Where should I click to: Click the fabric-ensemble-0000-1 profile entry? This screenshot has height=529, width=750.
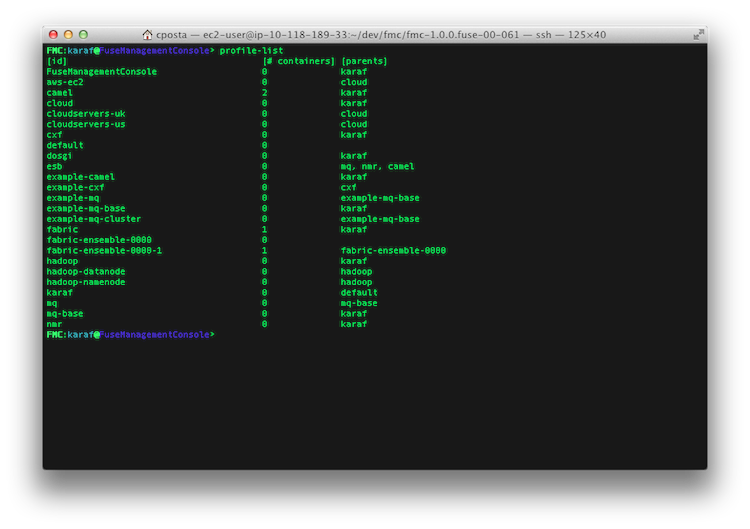click(x=104, y=251)
